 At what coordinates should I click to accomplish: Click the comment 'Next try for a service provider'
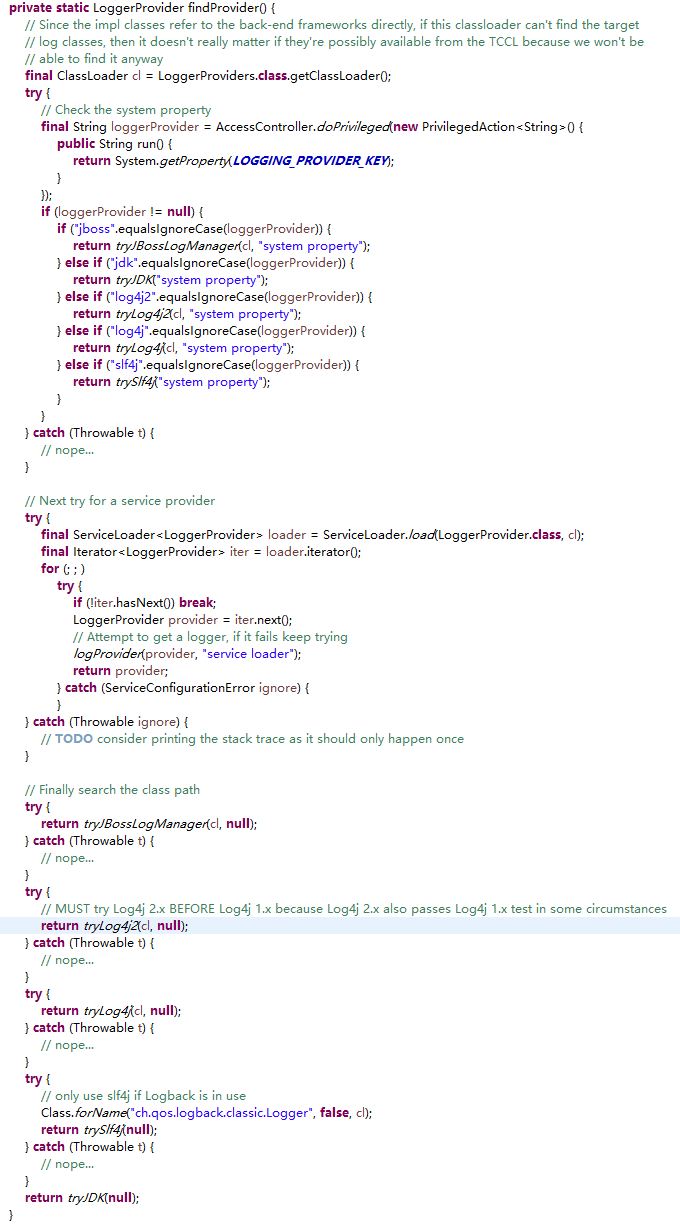(x=120, y=501)
